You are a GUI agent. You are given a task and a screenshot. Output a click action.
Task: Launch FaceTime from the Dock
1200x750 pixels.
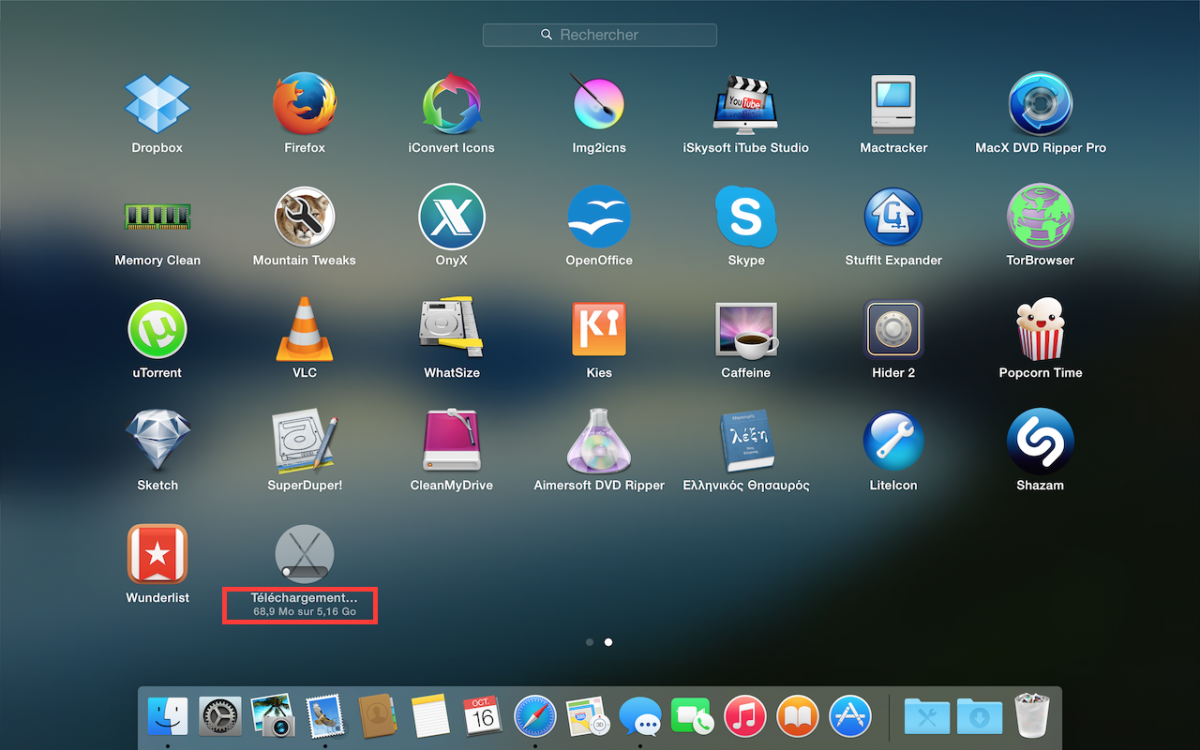(691, 716)
